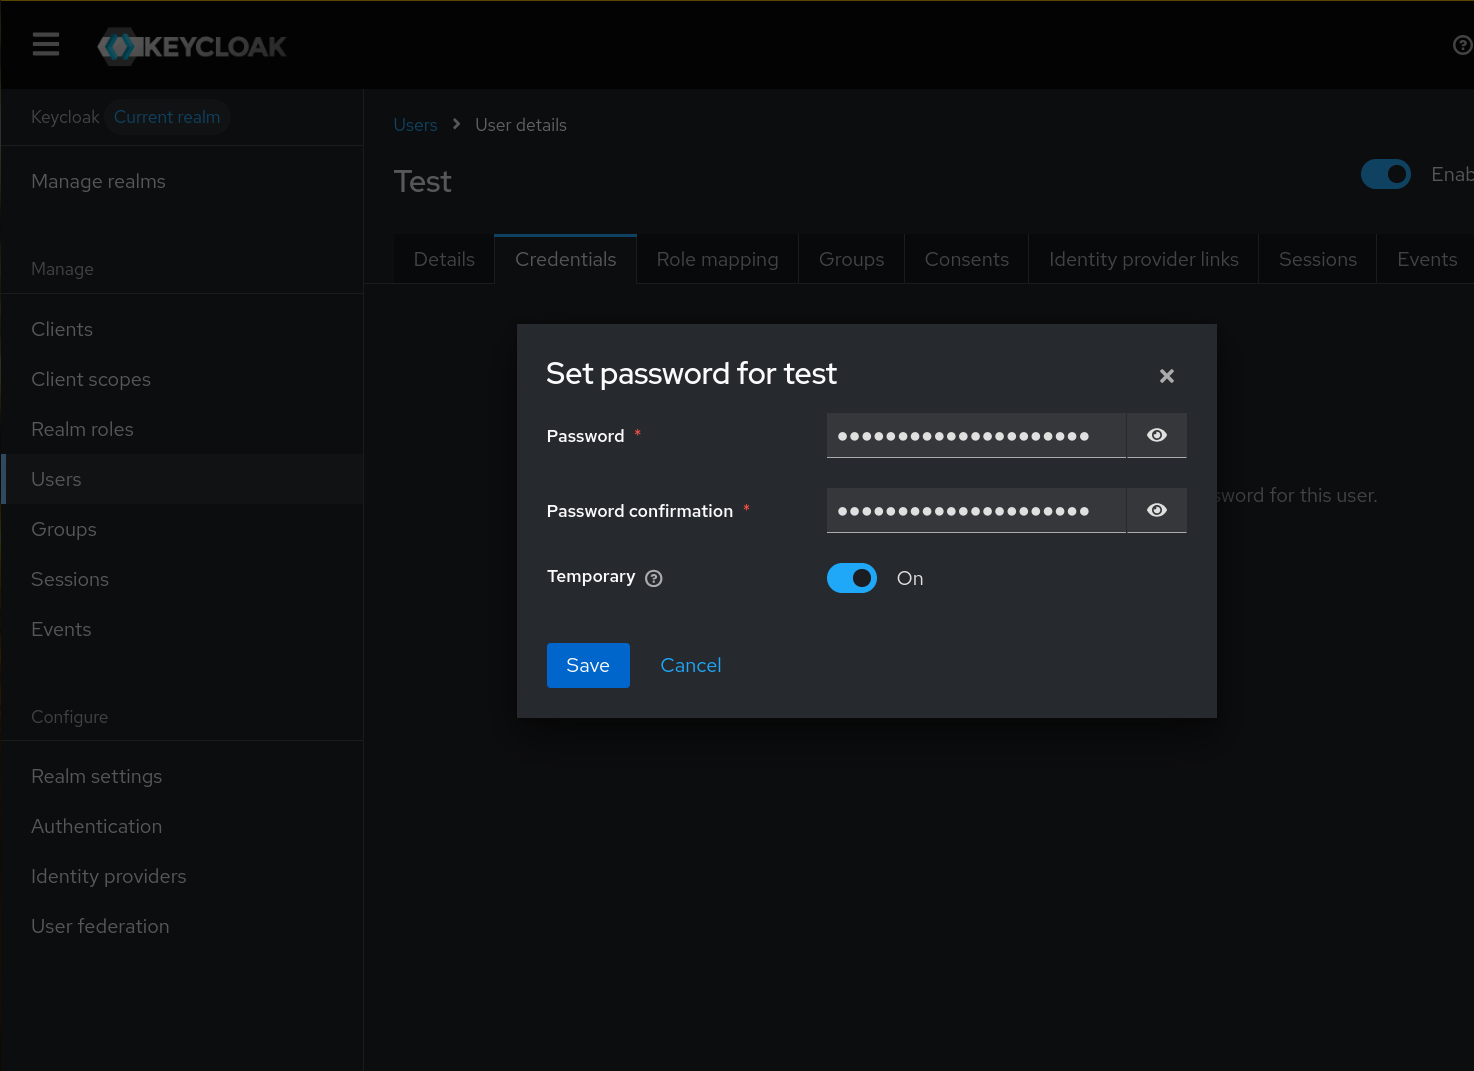Click the Keycloak logo

[x=192, y=46]
